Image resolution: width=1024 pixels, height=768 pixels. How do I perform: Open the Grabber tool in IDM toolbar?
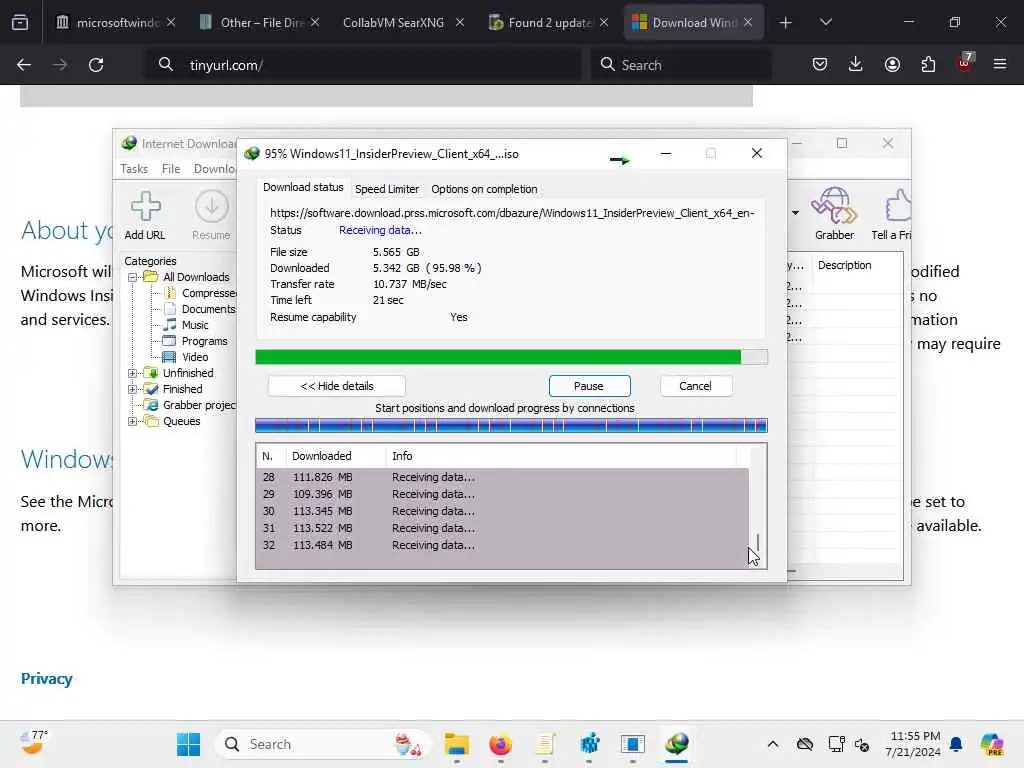834,214
